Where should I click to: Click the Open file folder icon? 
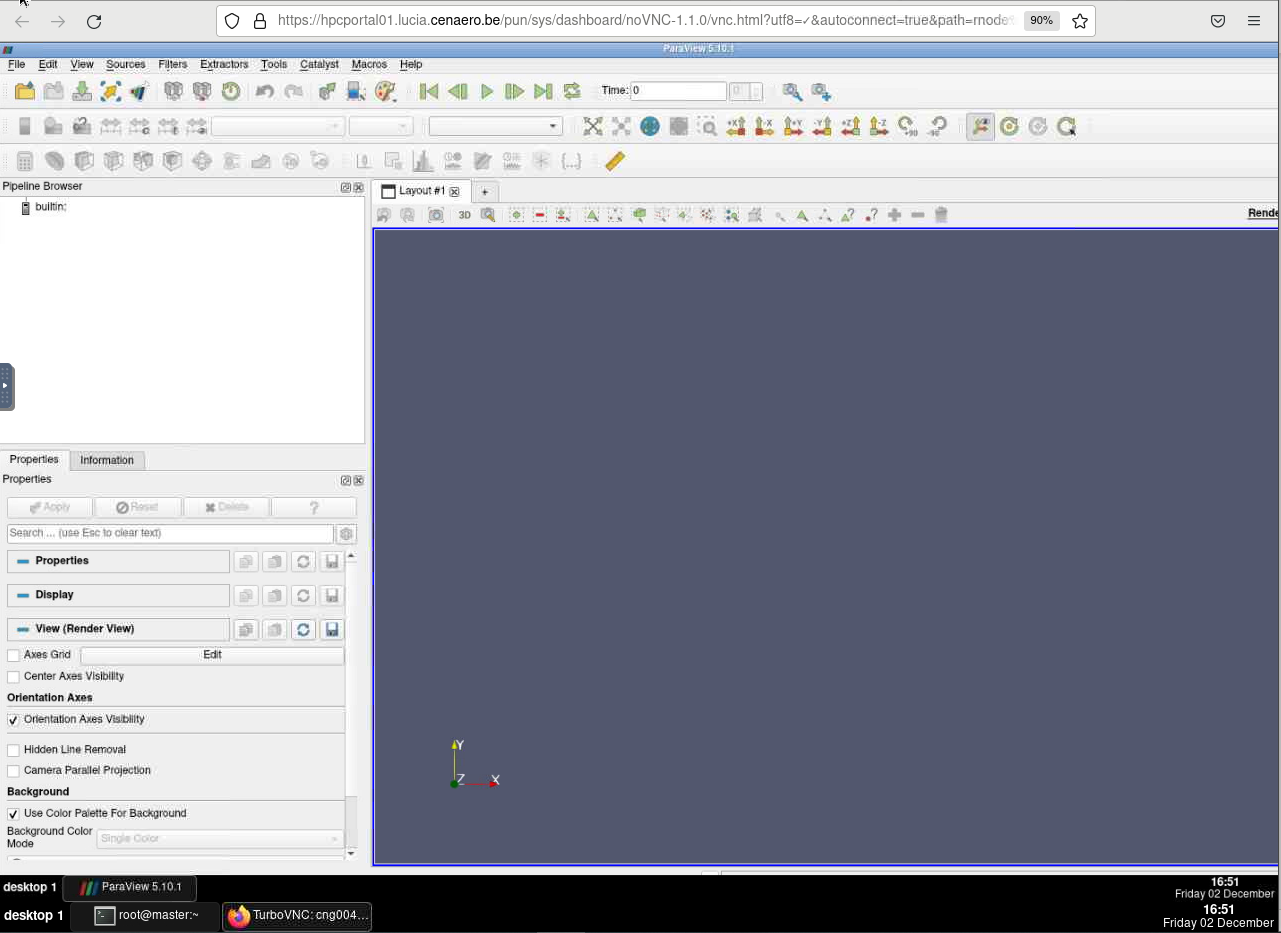click(x=25, y=91)
